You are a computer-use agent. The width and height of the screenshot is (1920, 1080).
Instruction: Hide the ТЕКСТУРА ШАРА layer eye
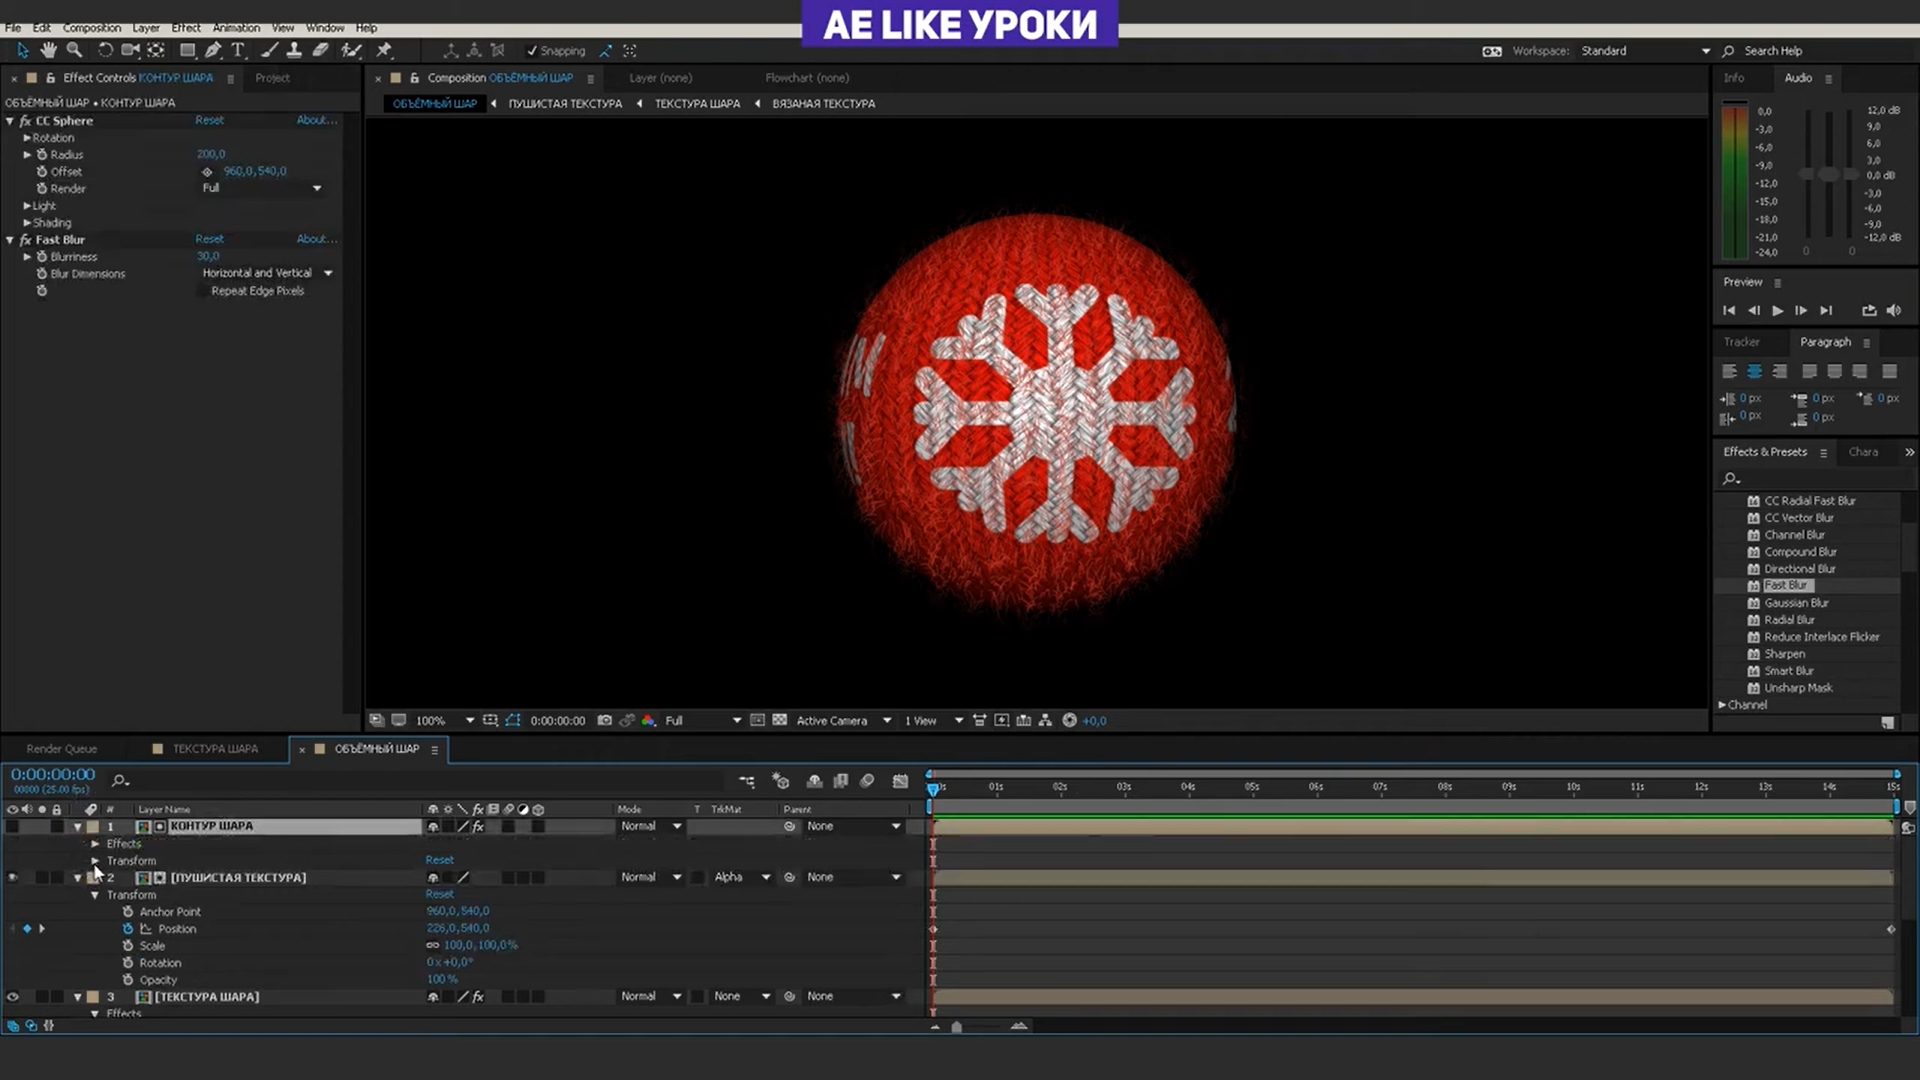[13, 997]
